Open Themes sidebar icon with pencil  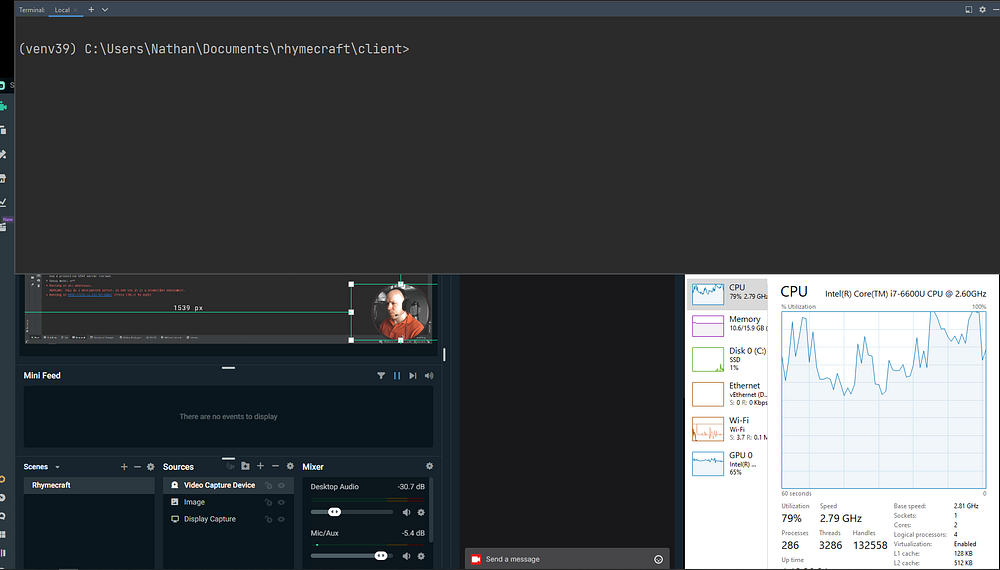[x=4, y=154]
